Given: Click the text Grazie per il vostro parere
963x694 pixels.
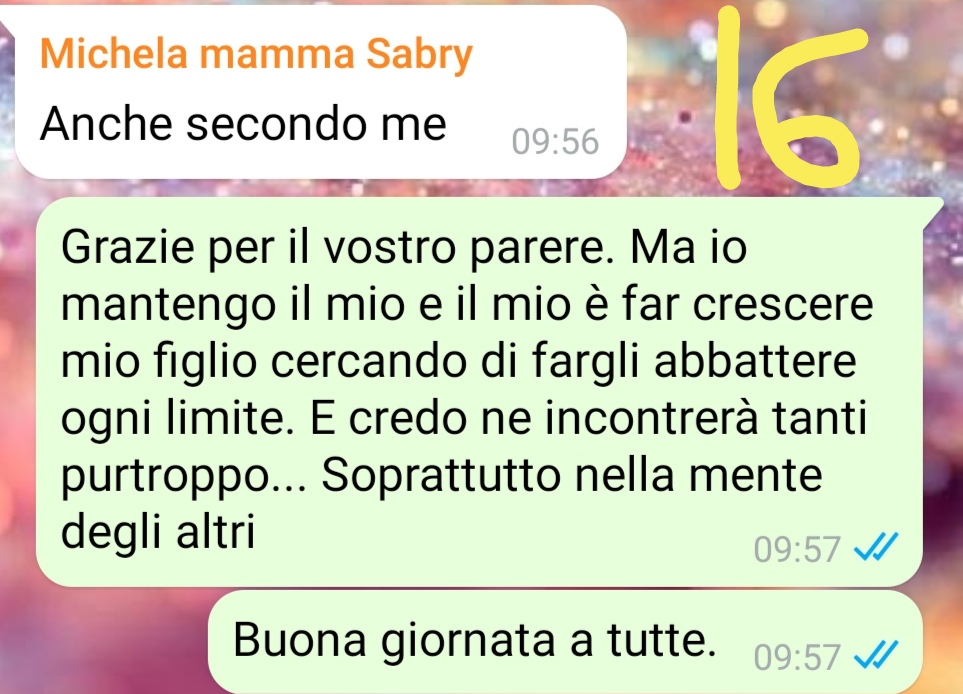Looking at the screenshot, I should 337,248.
